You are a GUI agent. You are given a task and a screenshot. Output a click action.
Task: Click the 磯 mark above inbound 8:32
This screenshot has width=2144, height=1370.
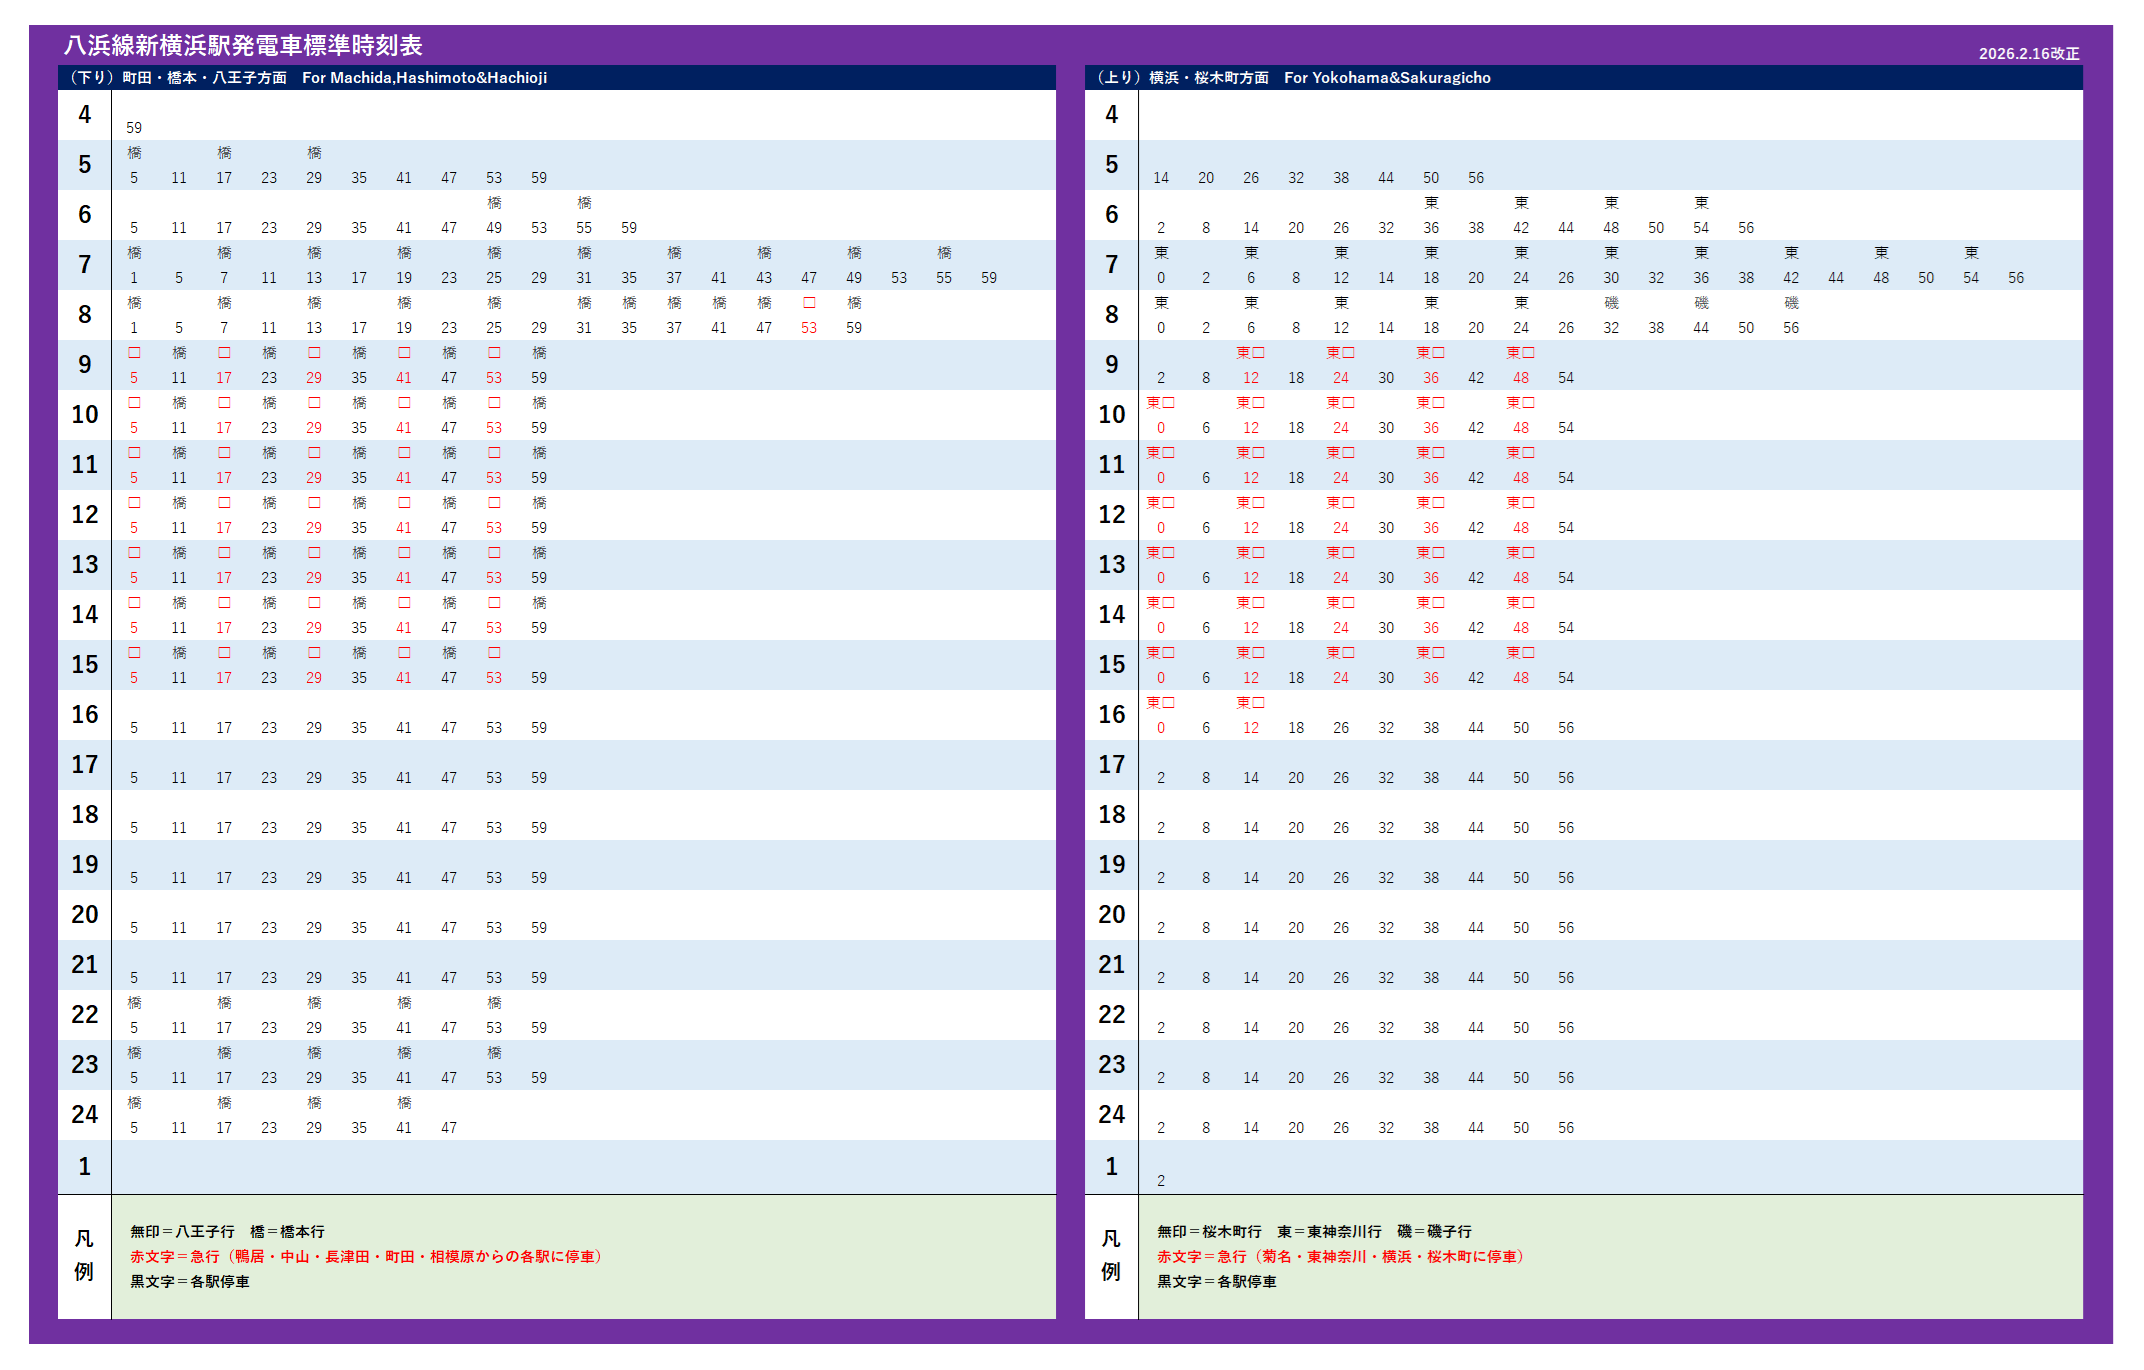(1611, 303)
